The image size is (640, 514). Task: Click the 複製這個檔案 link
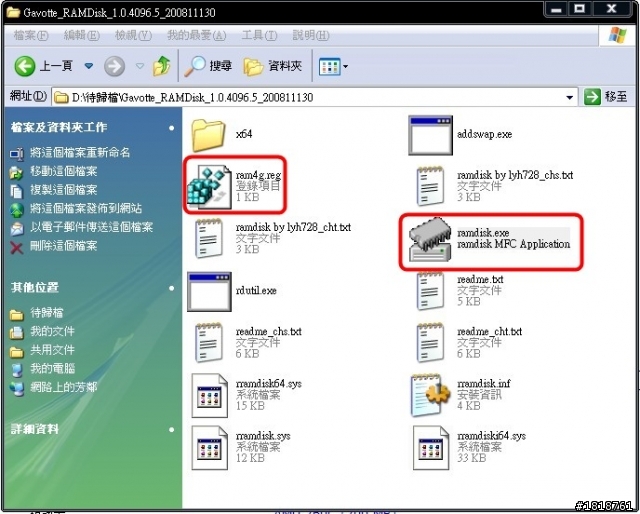63,190
